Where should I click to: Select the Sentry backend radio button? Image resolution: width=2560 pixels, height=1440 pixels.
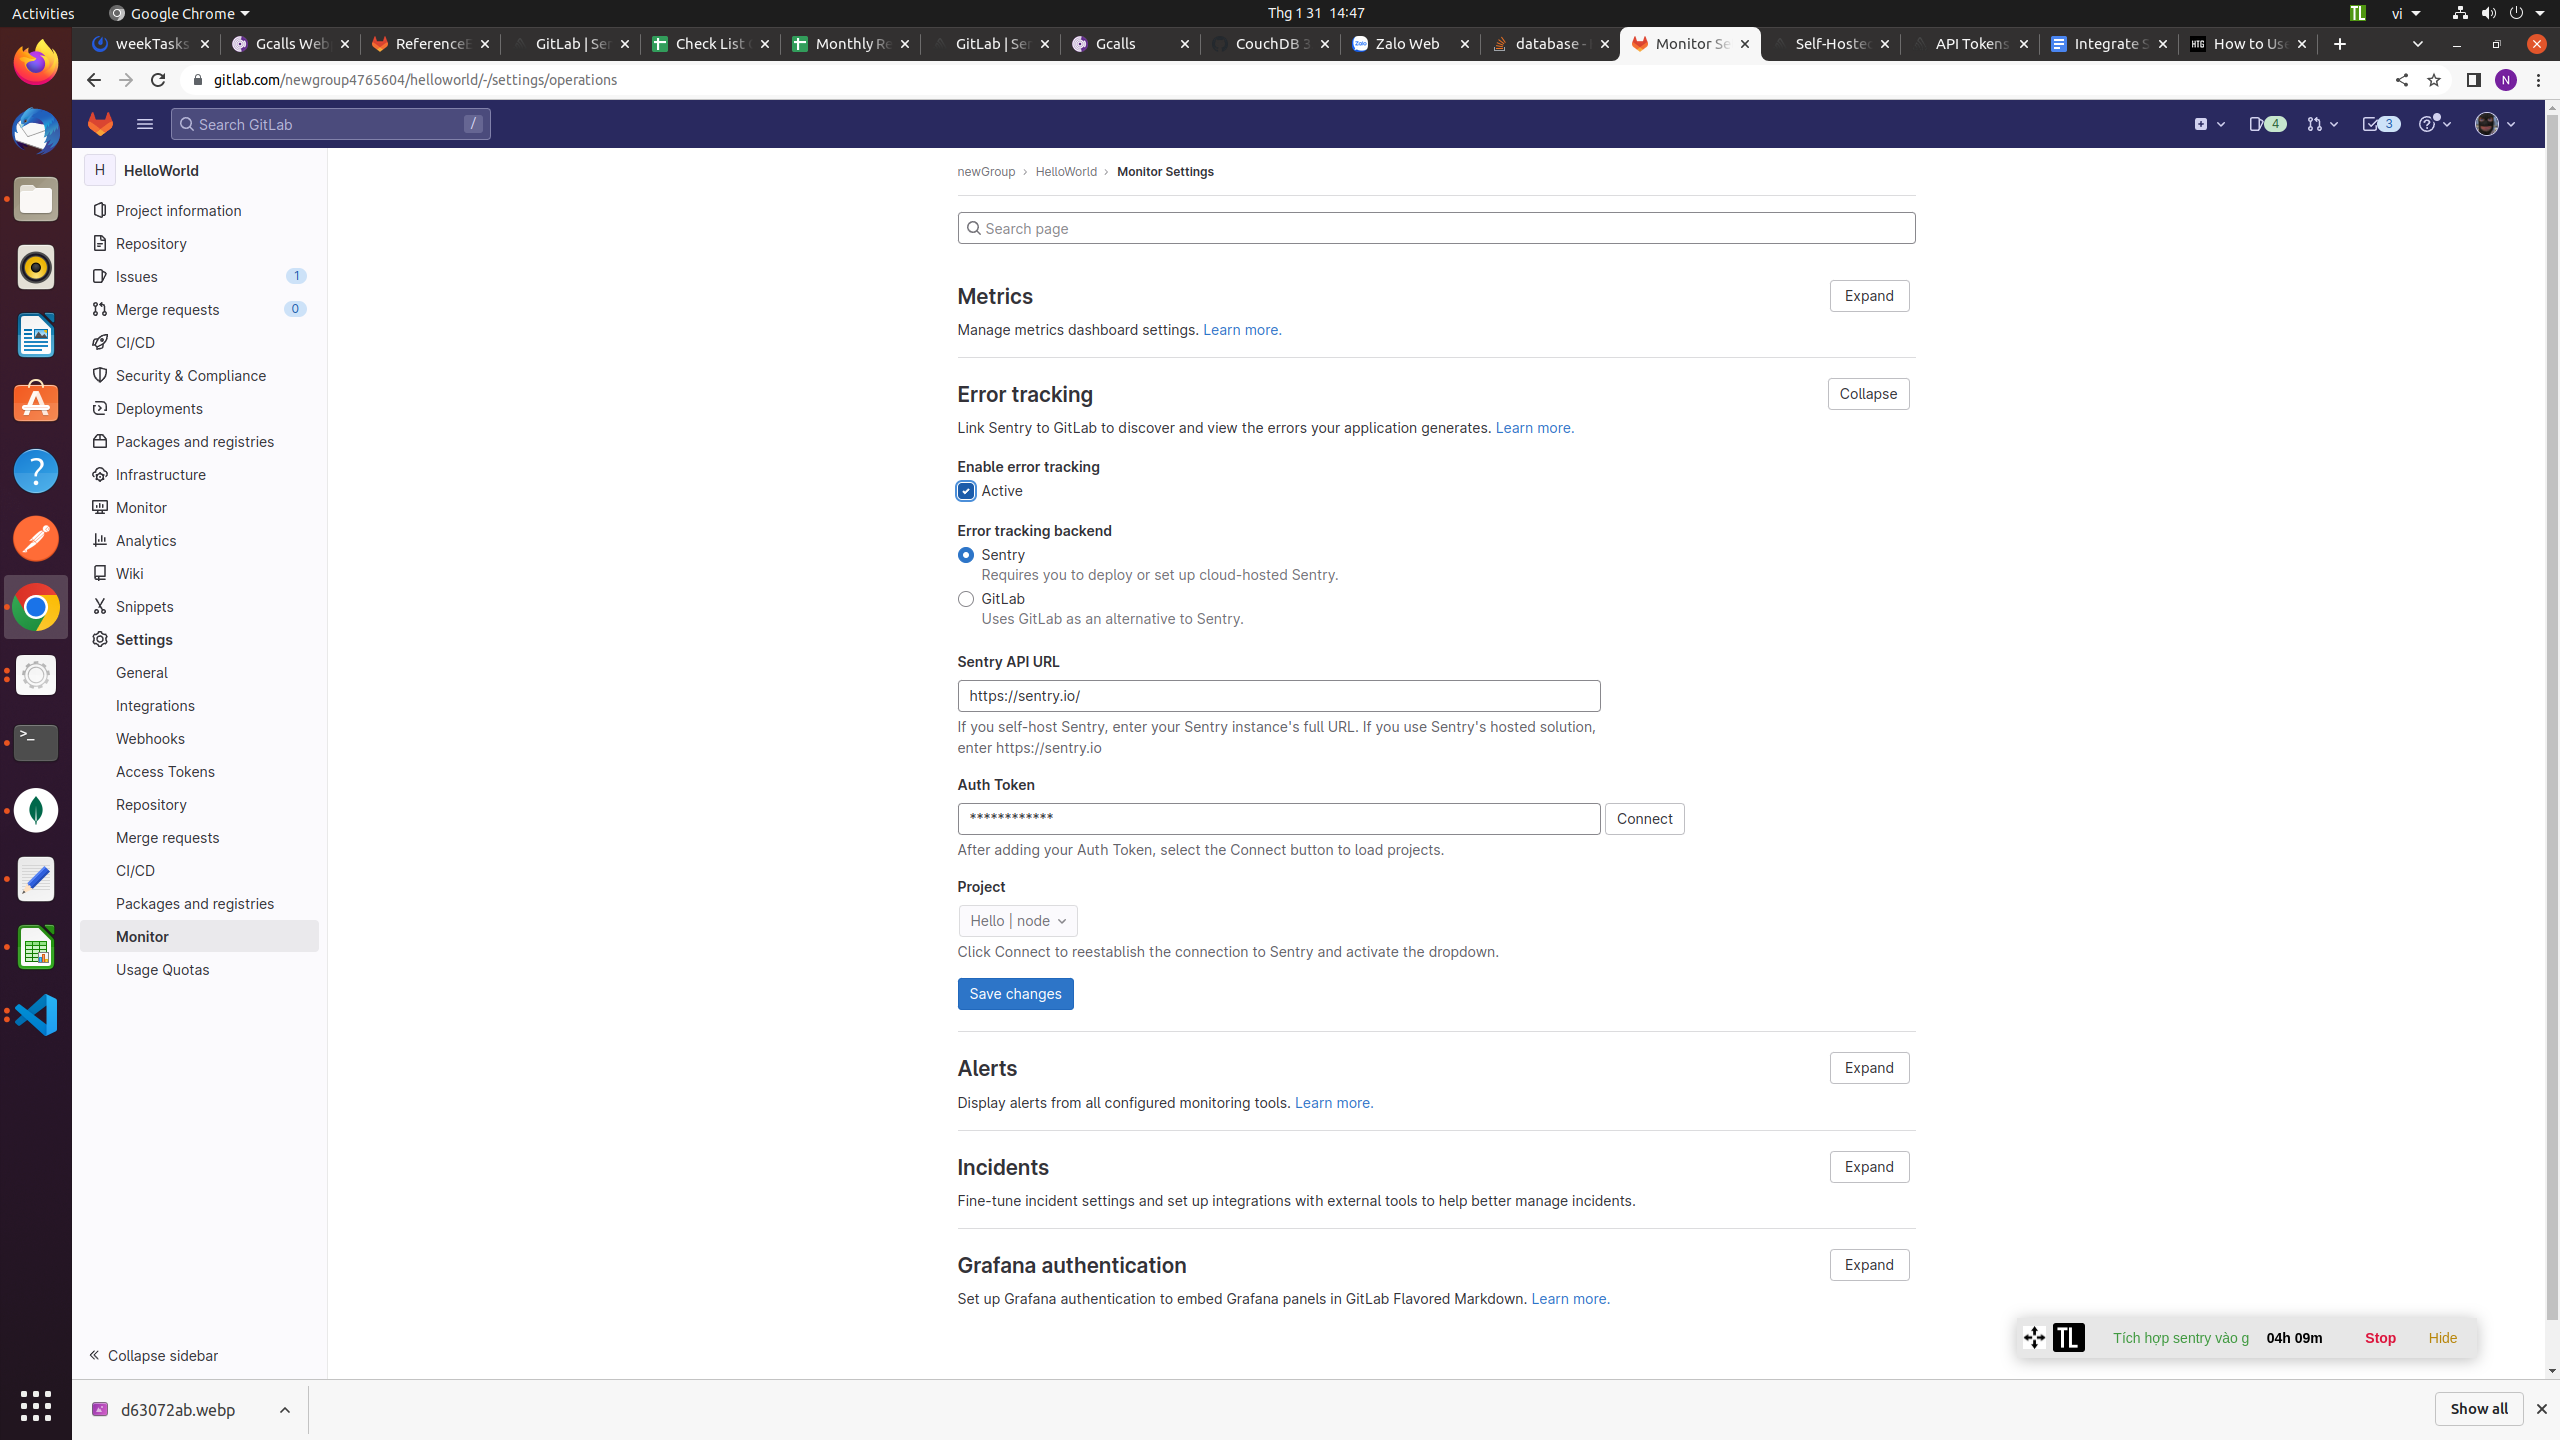[x=966, y=555]
